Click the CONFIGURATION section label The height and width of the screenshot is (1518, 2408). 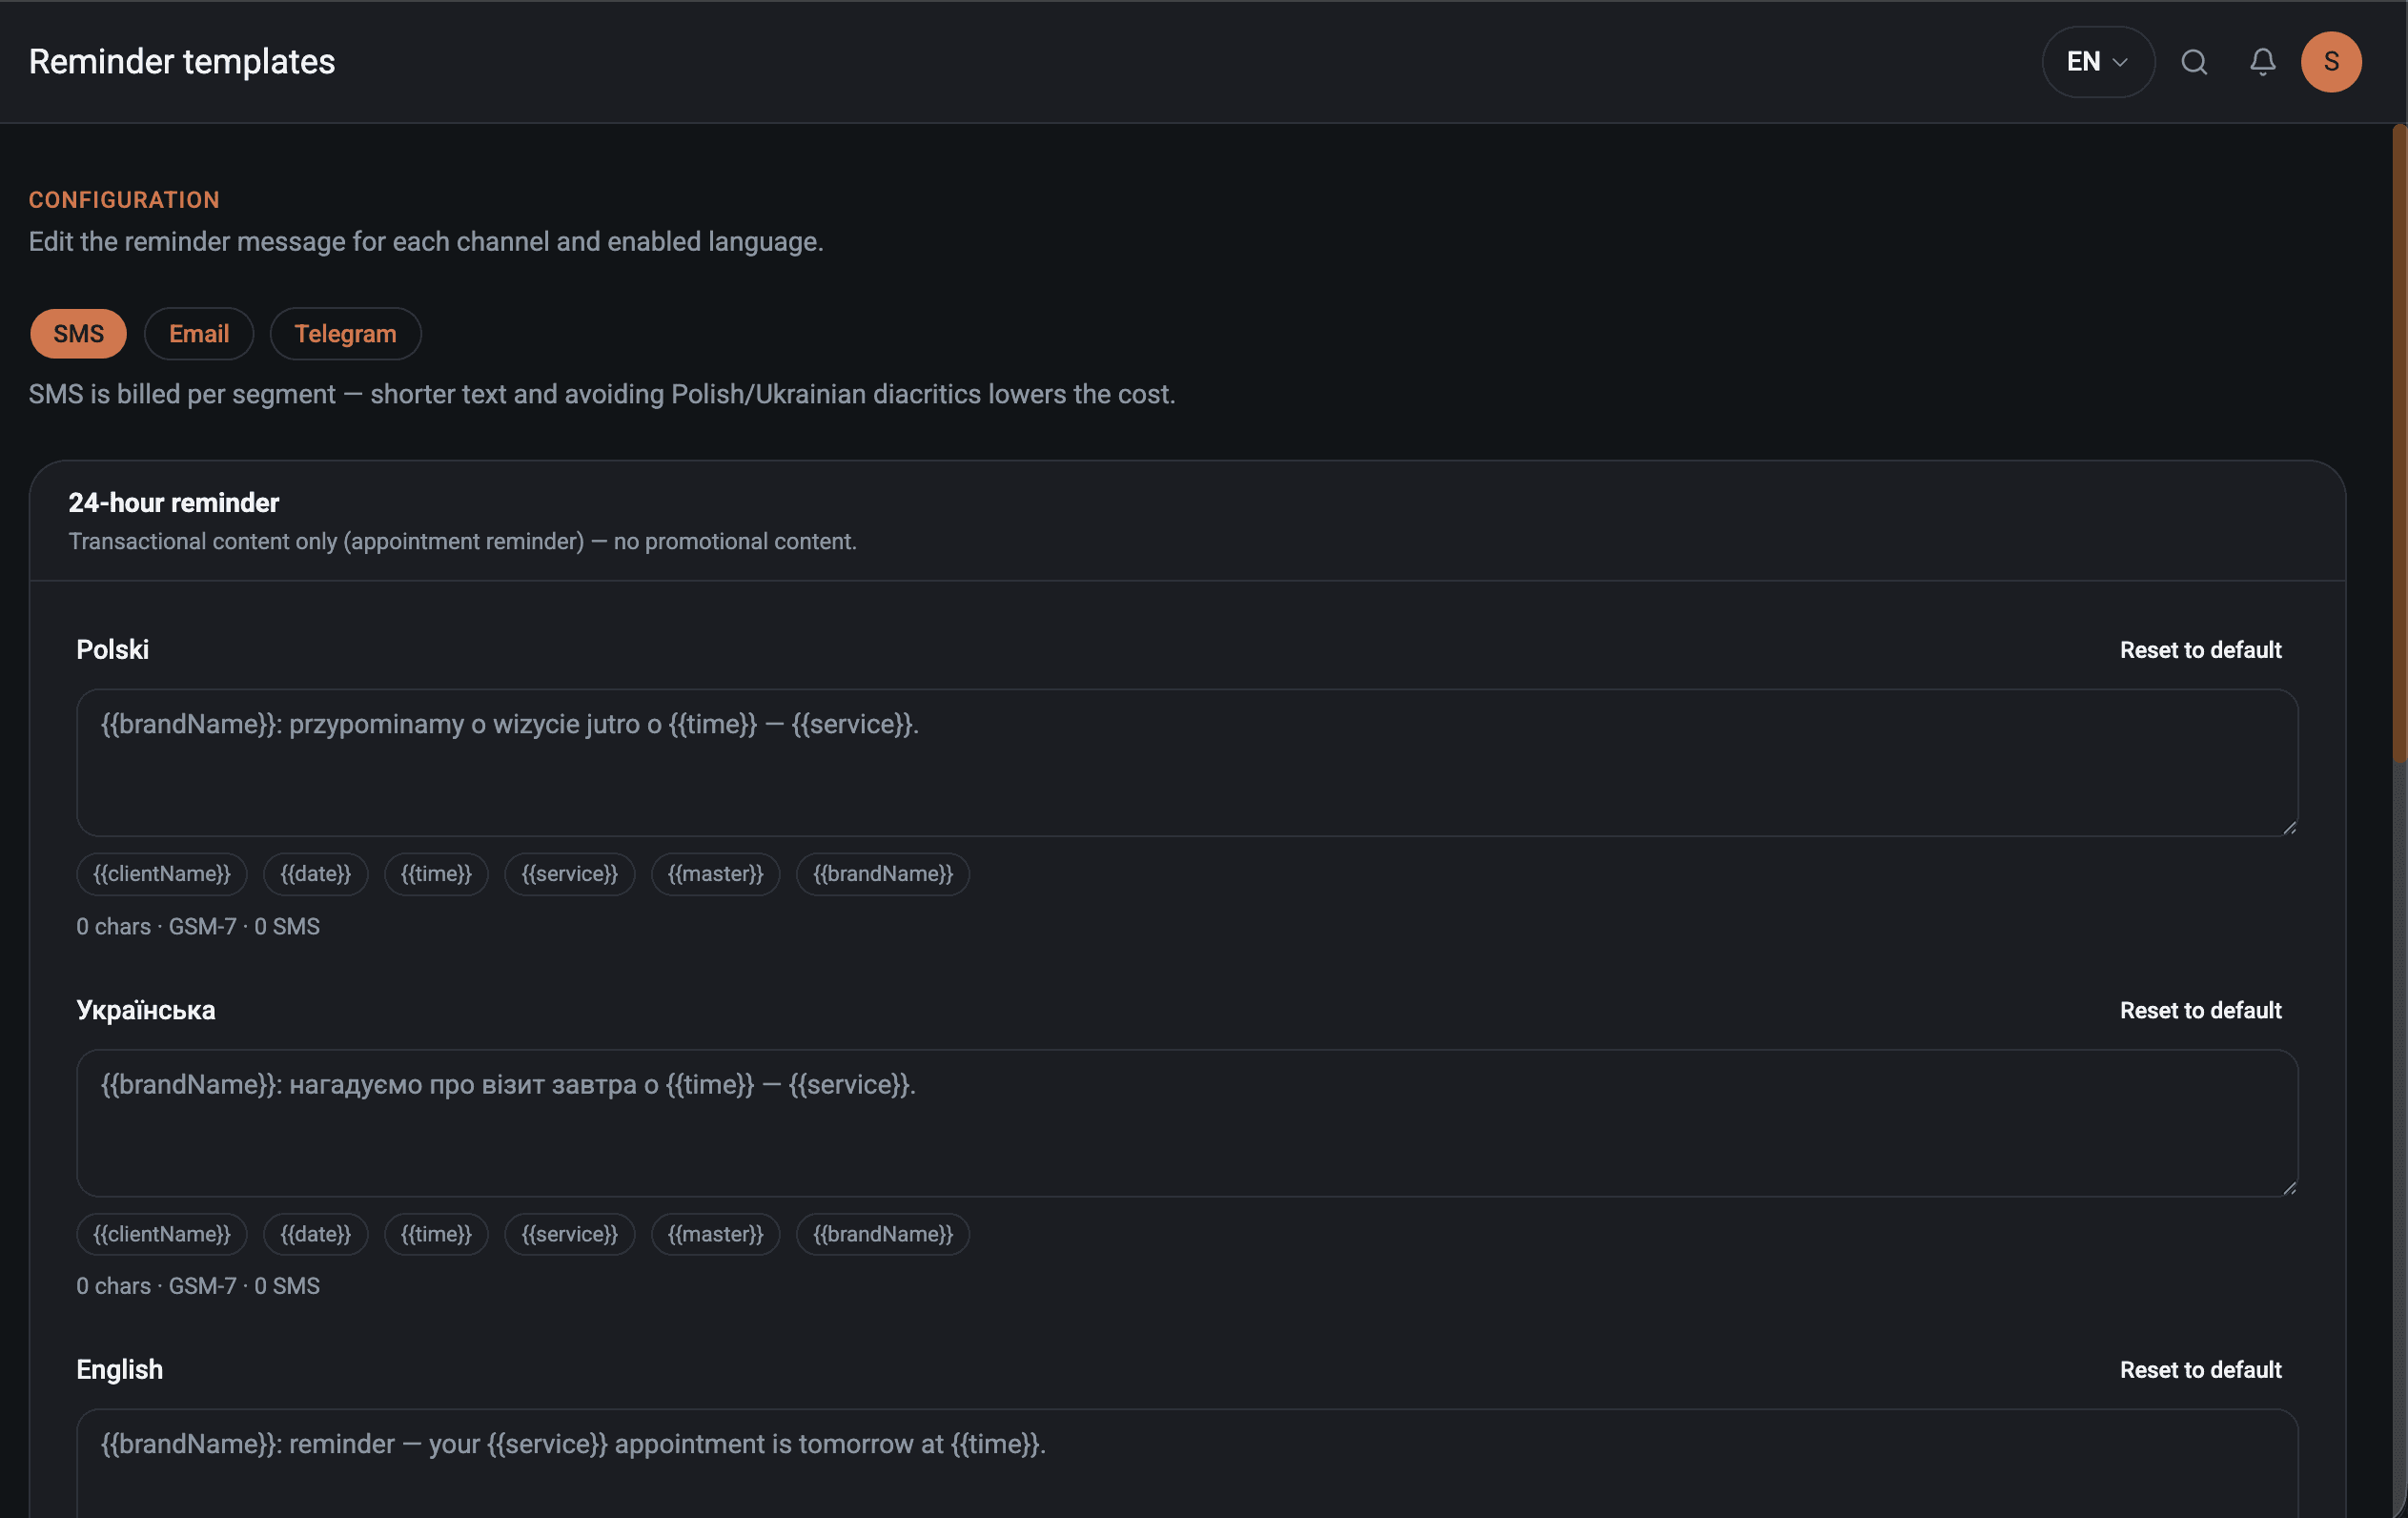click(x=124, y=200)
